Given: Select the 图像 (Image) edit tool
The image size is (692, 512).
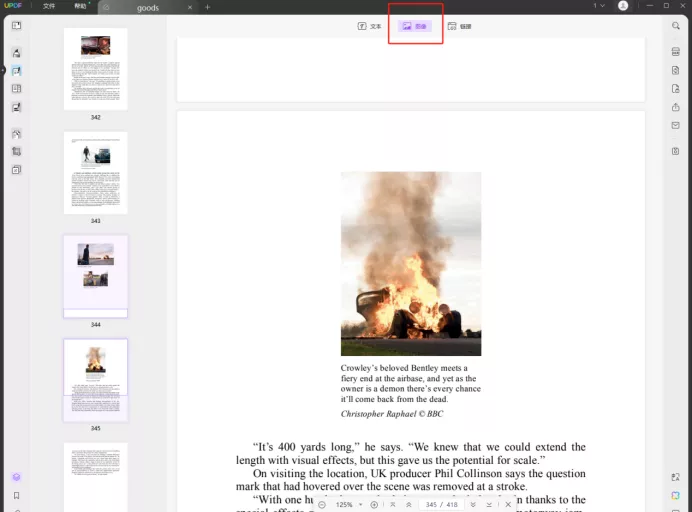Looking at the screenshot, I should [x=415, y=26].
